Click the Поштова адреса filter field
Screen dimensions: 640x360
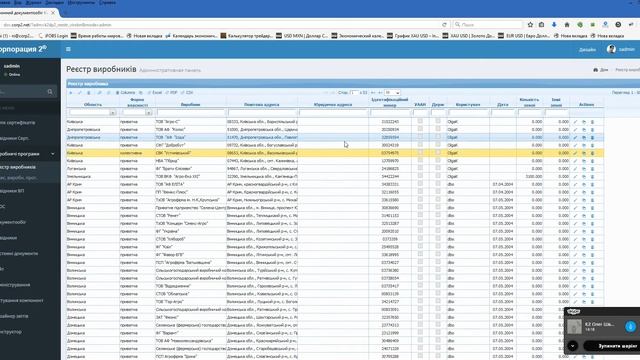click(x=262, y=112)
